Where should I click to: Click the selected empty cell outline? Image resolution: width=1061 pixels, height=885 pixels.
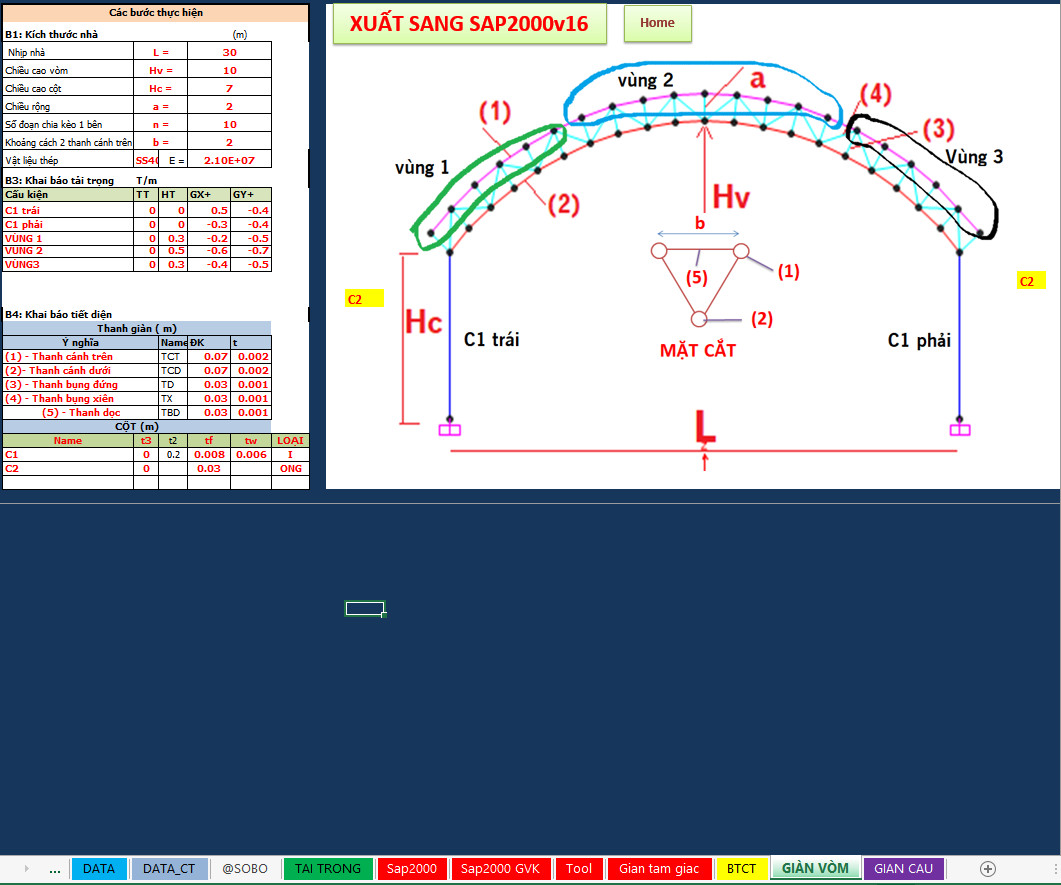[x=365, y=609]
